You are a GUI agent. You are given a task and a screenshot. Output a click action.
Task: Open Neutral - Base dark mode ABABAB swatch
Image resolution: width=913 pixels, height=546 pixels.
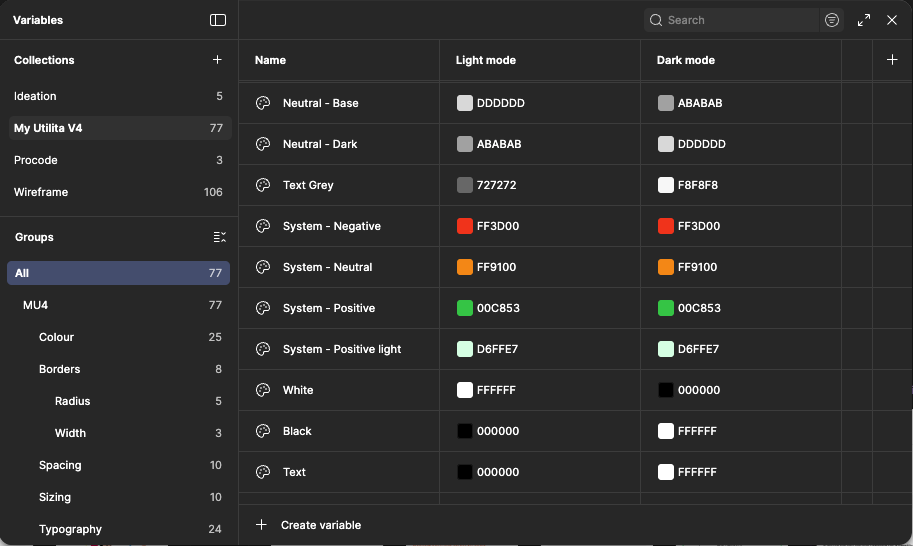666,103
